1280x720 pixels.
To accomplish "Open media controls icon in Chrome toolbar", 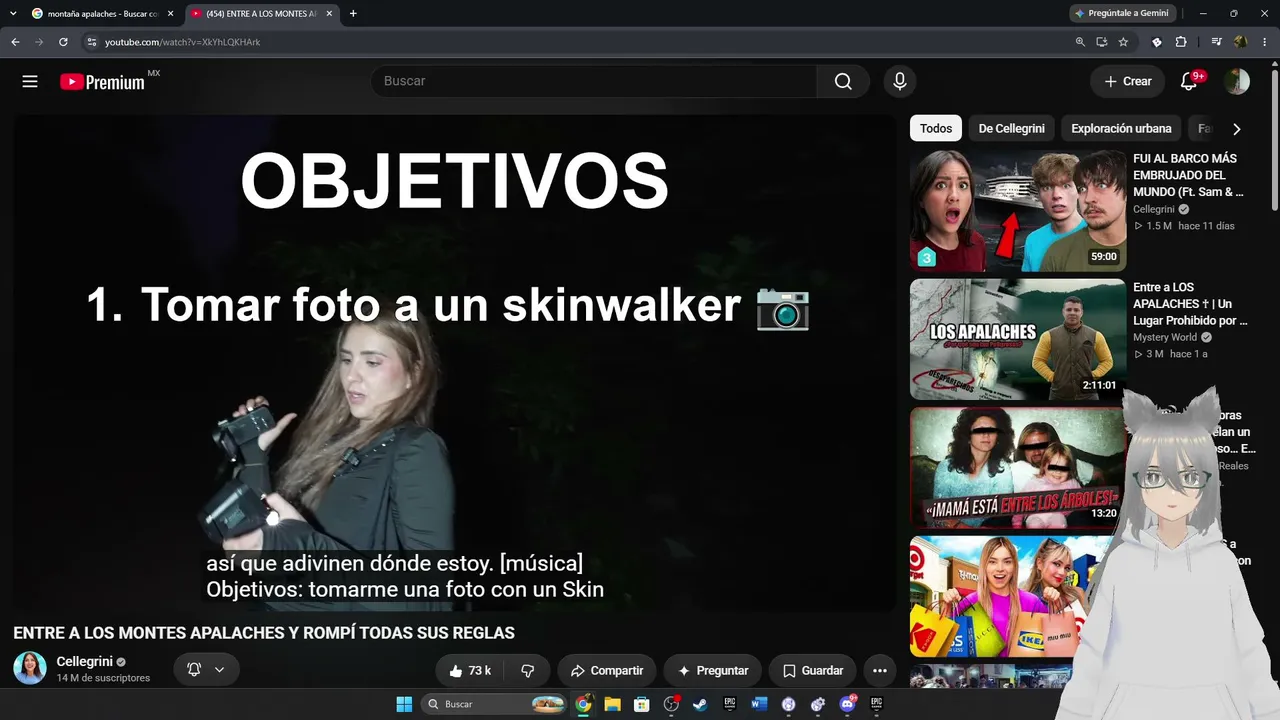I will coord(1216,42).
